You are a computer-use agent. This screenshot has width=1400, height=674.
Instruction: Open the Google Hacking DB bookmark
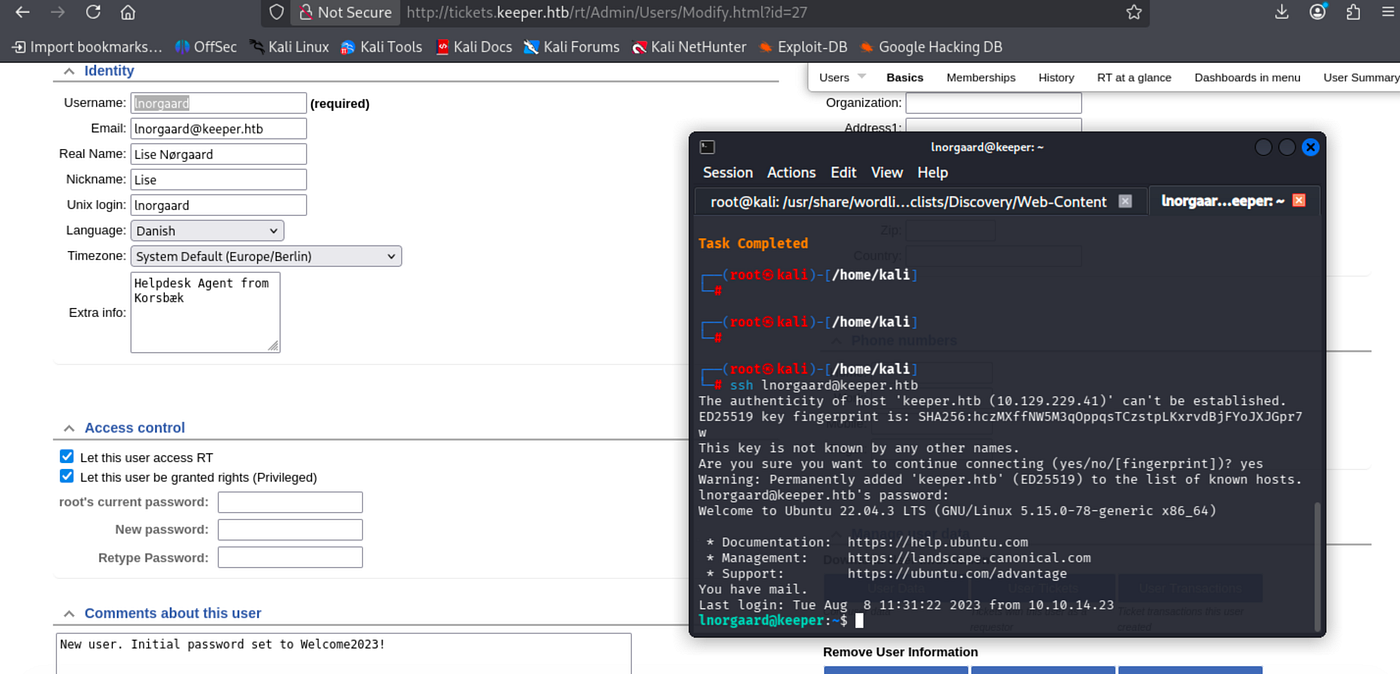click(x=931, y=47)
